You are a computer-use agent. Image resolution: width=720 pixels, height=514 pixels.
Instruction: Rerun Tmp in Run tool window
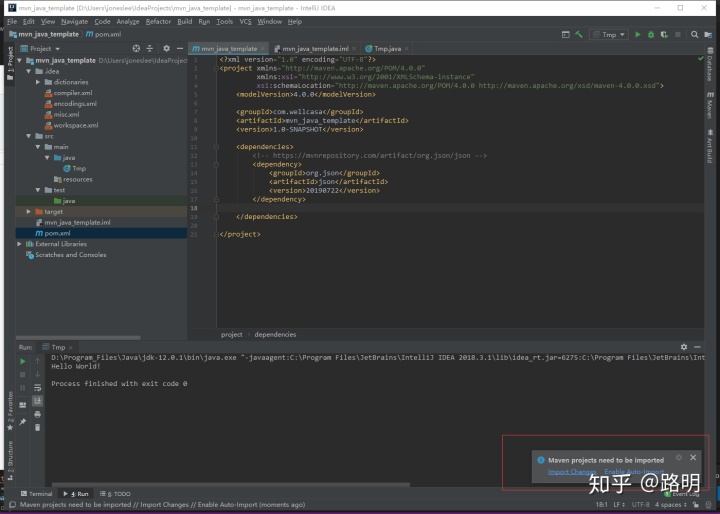pyautogui.click(x=22, y=361)
